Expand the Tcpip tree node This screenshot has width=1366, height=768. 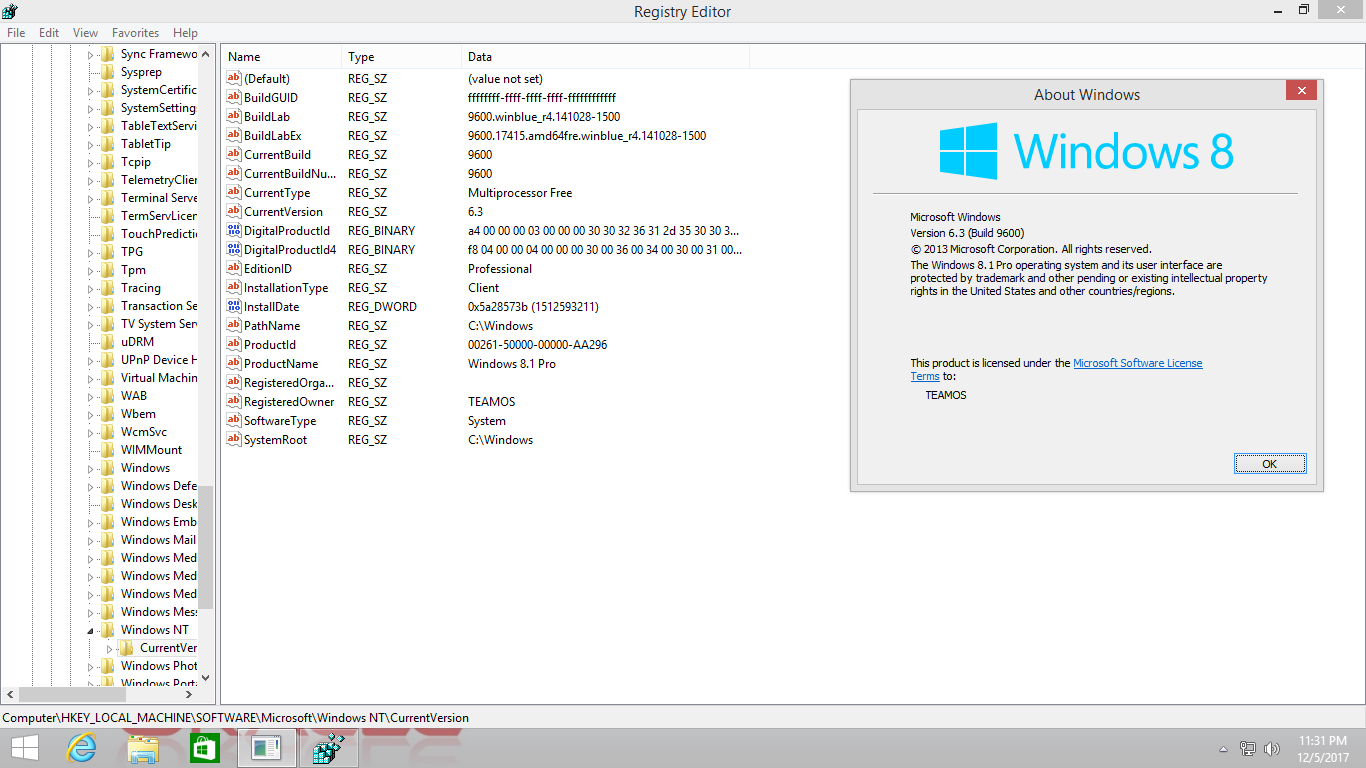pyautogui.click(x=90, y=162)
